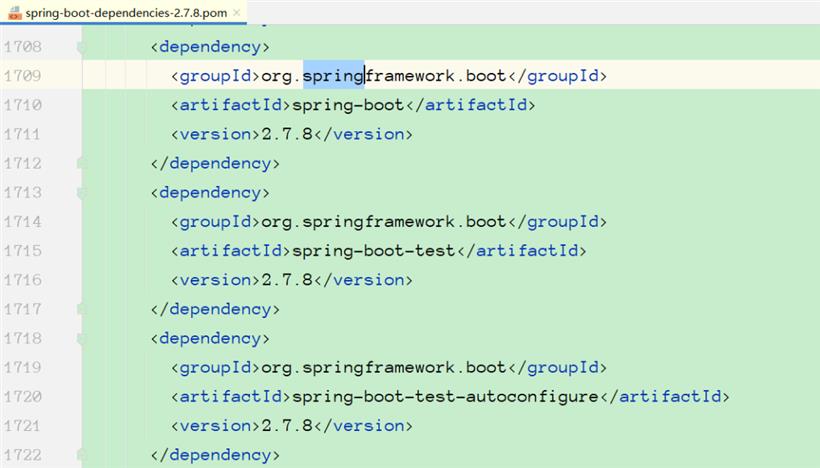Click the closing groupId tag on line 1709

(x=557, y=76)
